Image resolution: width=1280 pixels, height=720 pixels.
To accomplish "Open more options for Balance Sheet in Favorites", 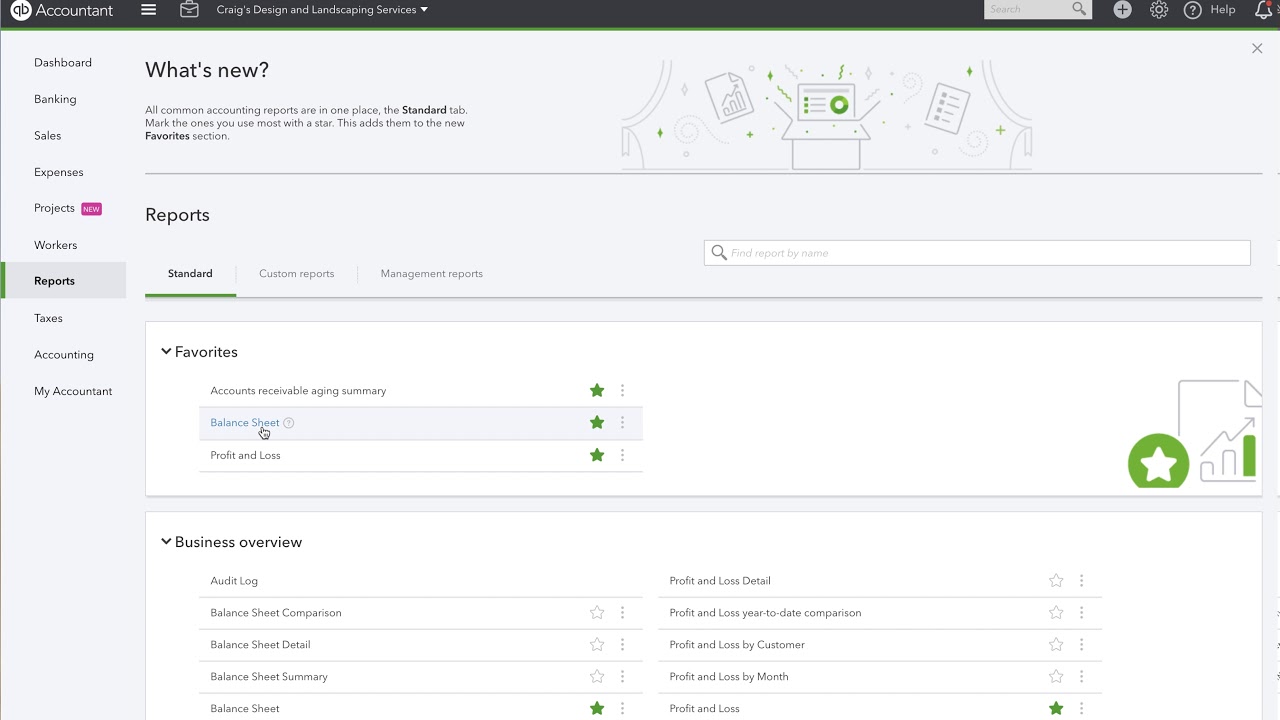I will tap(622, 423).
